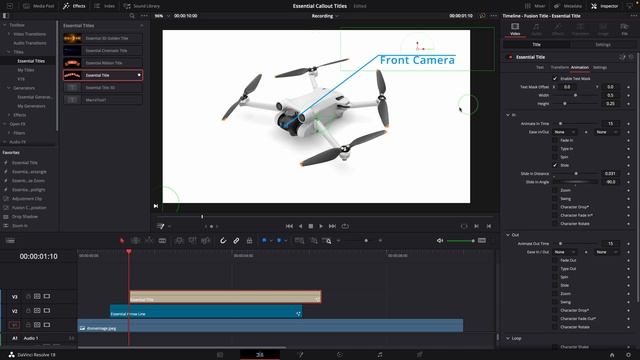Play in reverse button
This screenshot has width=640, height=360.
[300, 226]
